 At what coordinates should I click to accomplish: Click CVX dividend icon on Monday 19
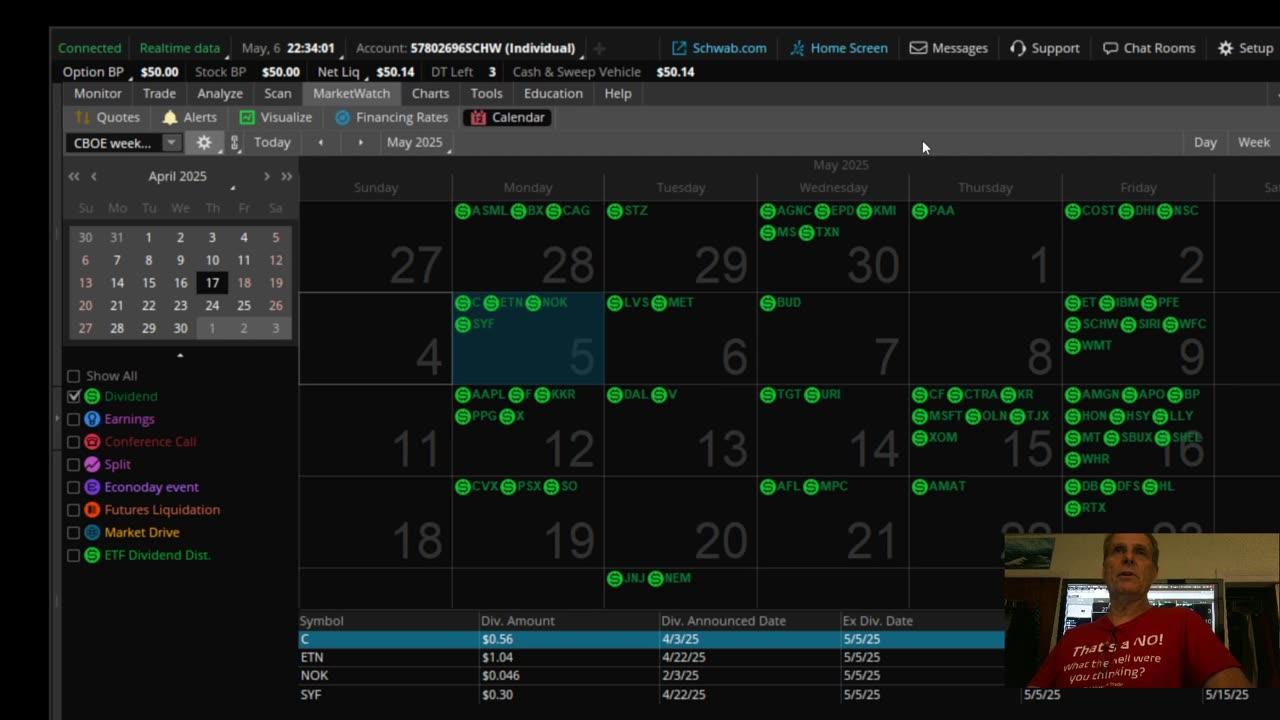click(463, 487)
